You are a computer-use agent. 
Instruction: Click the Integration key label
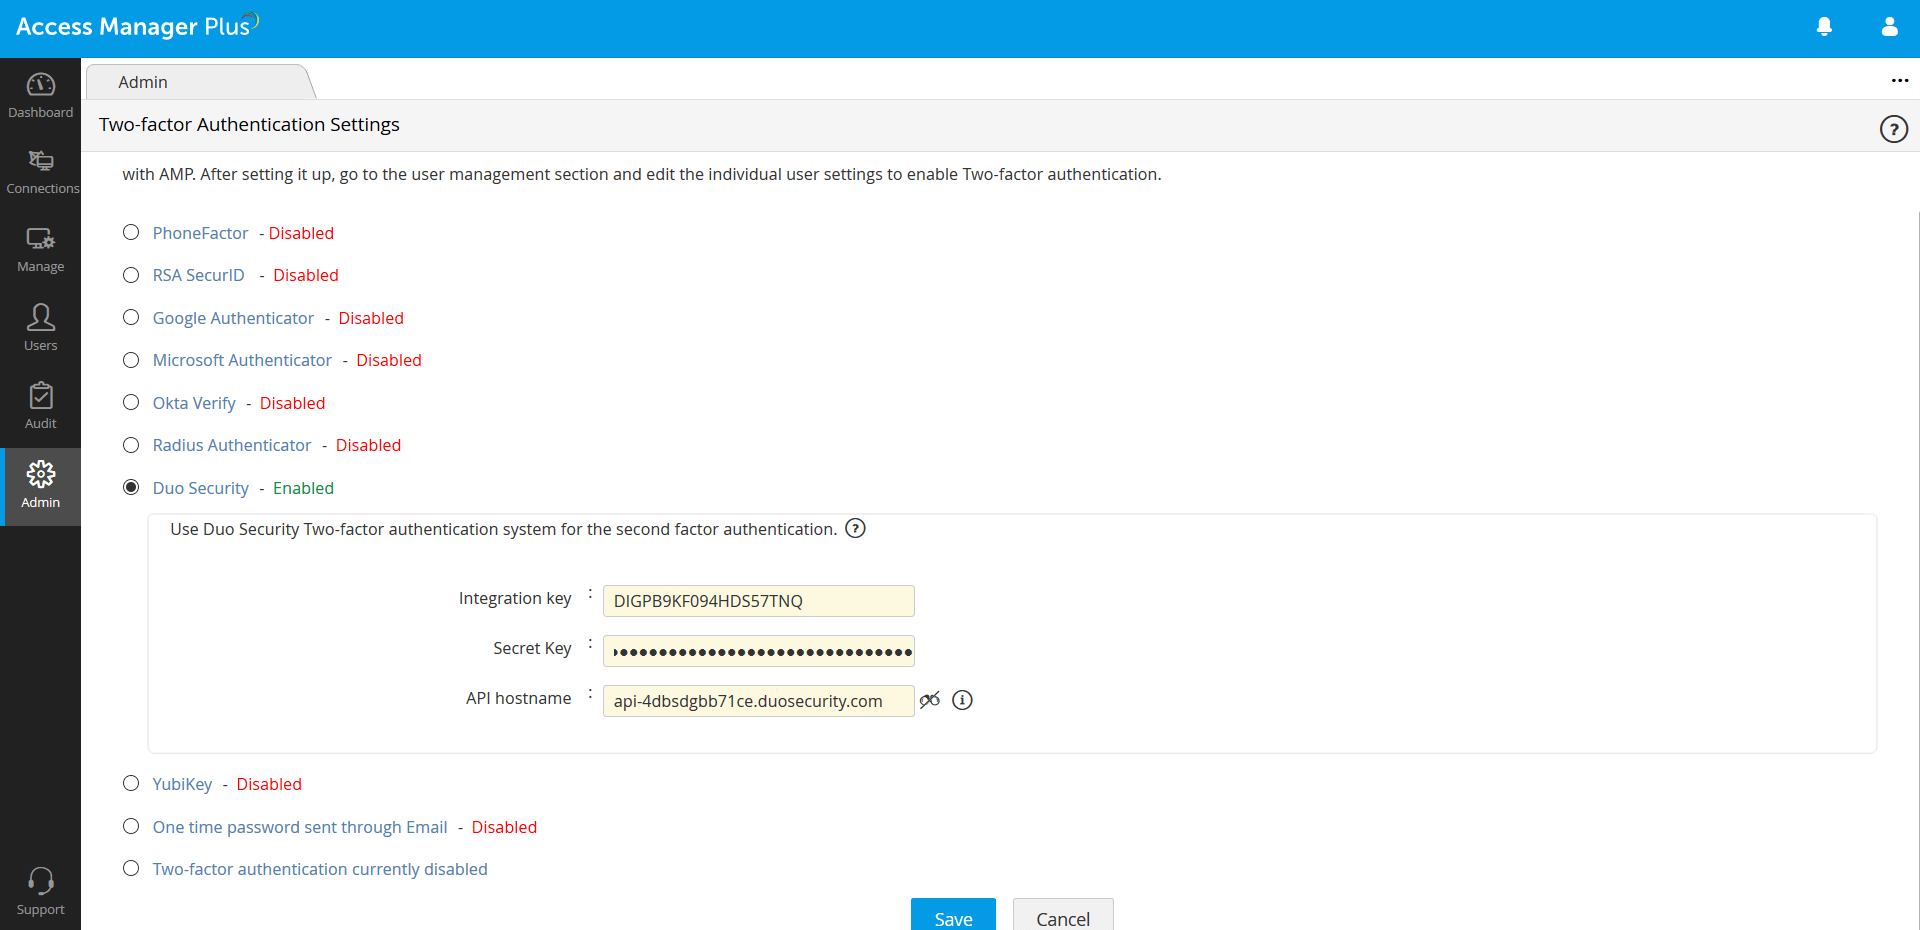coord(515,598)
